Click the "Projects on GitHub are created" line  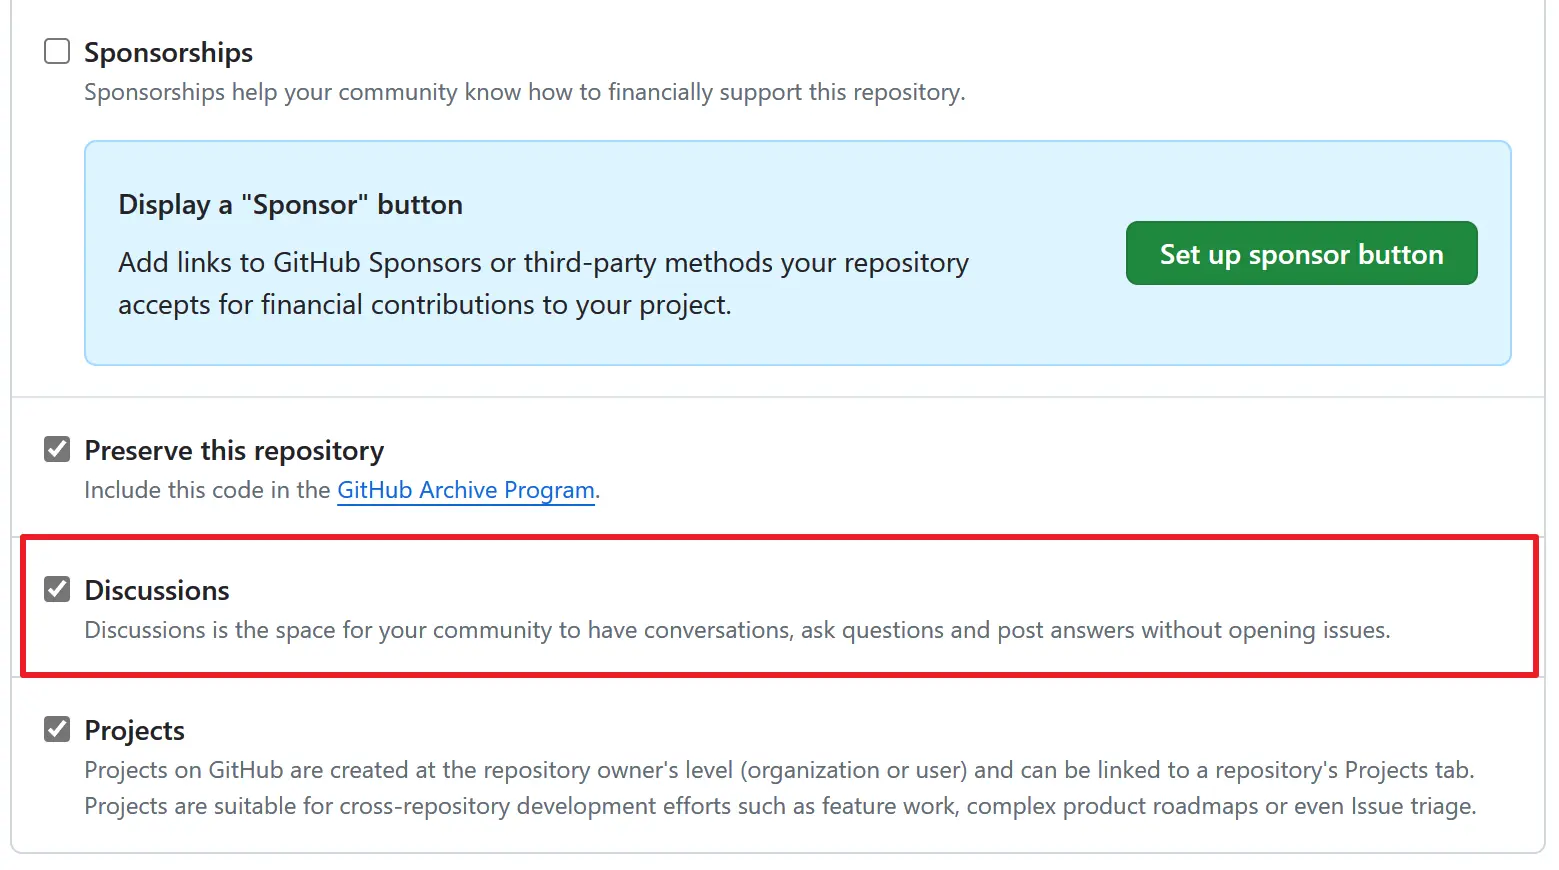[778, 770]
